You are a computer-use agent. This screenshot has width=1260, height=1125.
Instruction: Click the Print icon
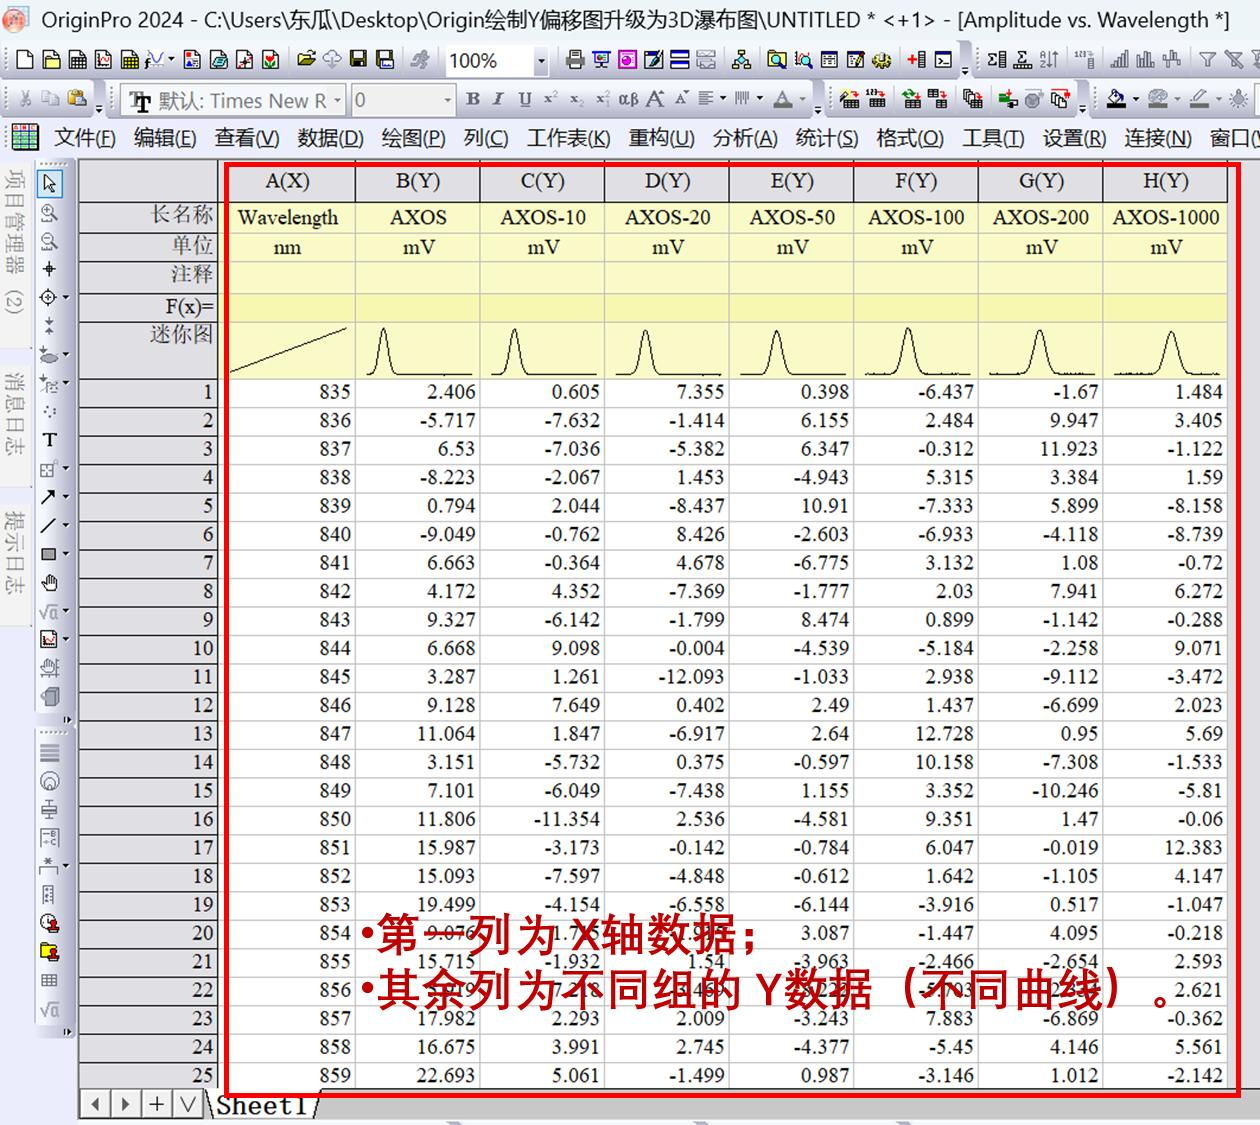click(x=575, y=61)
